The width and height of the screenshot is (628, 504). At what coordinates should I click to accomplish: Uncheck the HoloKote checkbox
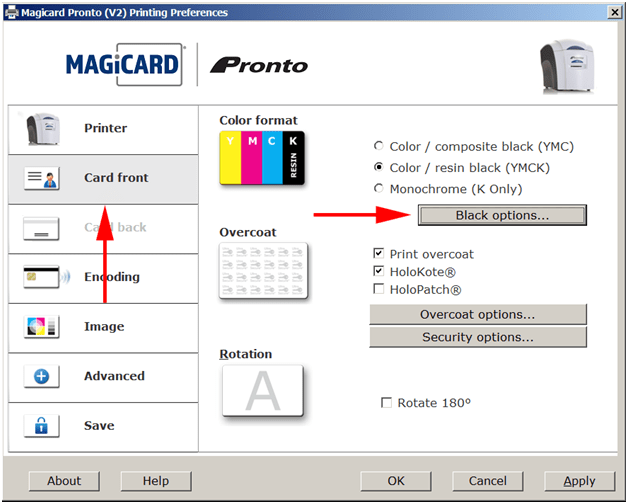(x=378, y=271)
